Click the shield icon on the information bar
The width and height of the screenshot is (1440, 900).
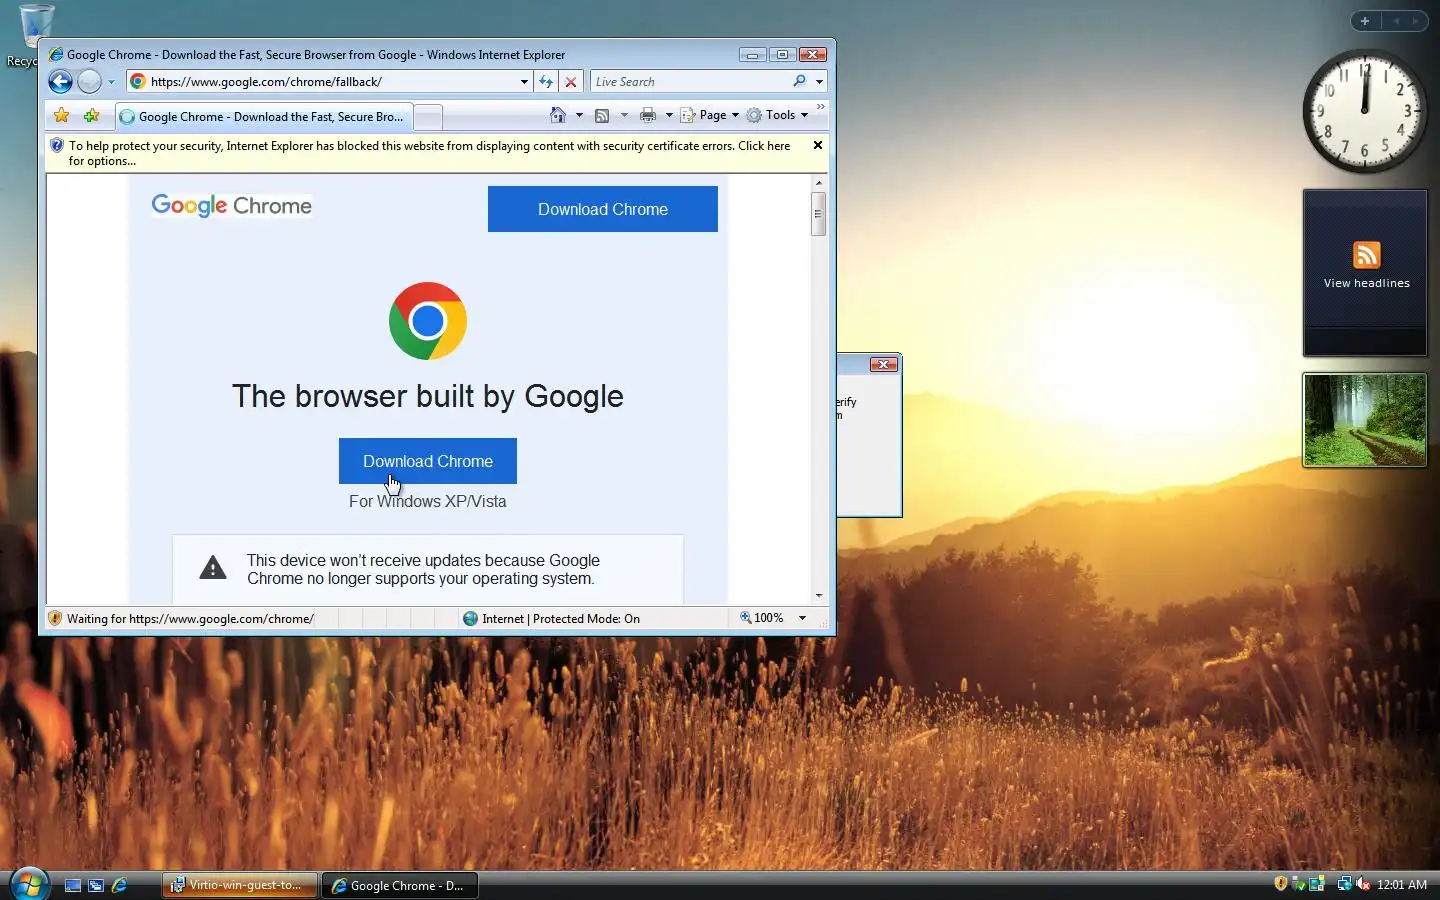coord(57,146)
